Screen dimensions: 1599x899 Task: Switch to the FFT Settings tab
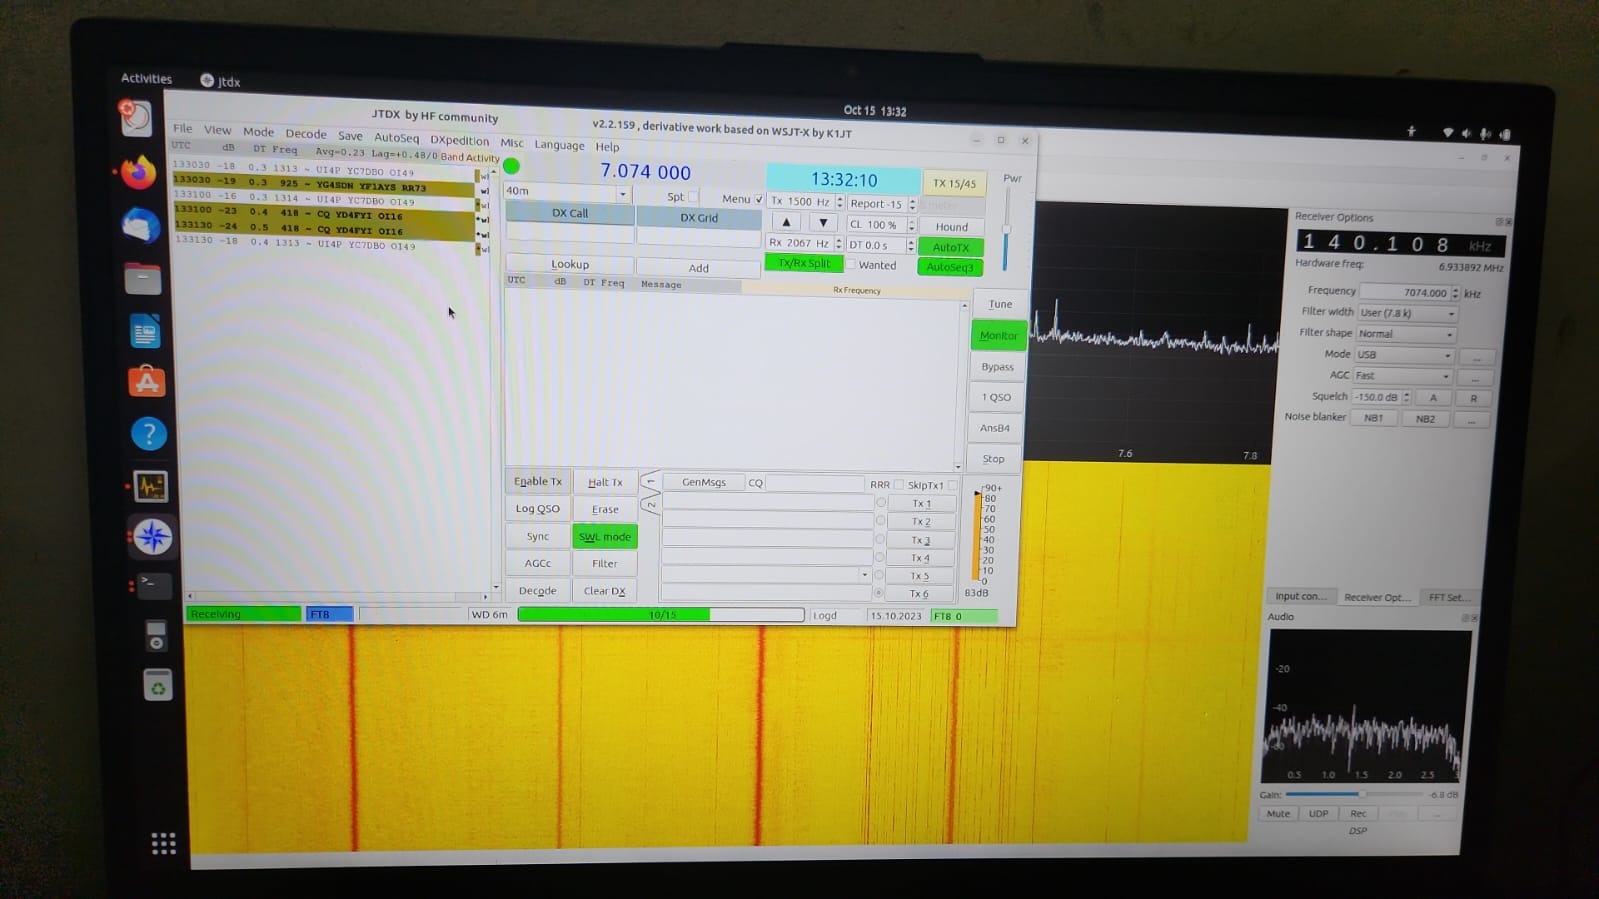click(1448, 597)
